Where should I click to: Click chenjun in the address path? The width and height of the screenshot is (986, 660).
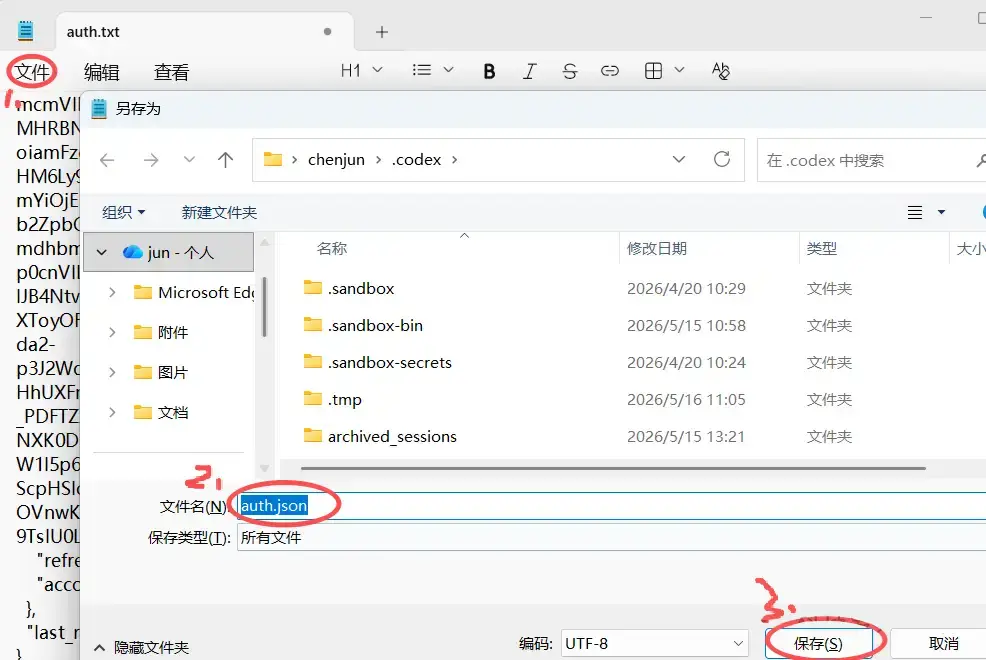336,160
